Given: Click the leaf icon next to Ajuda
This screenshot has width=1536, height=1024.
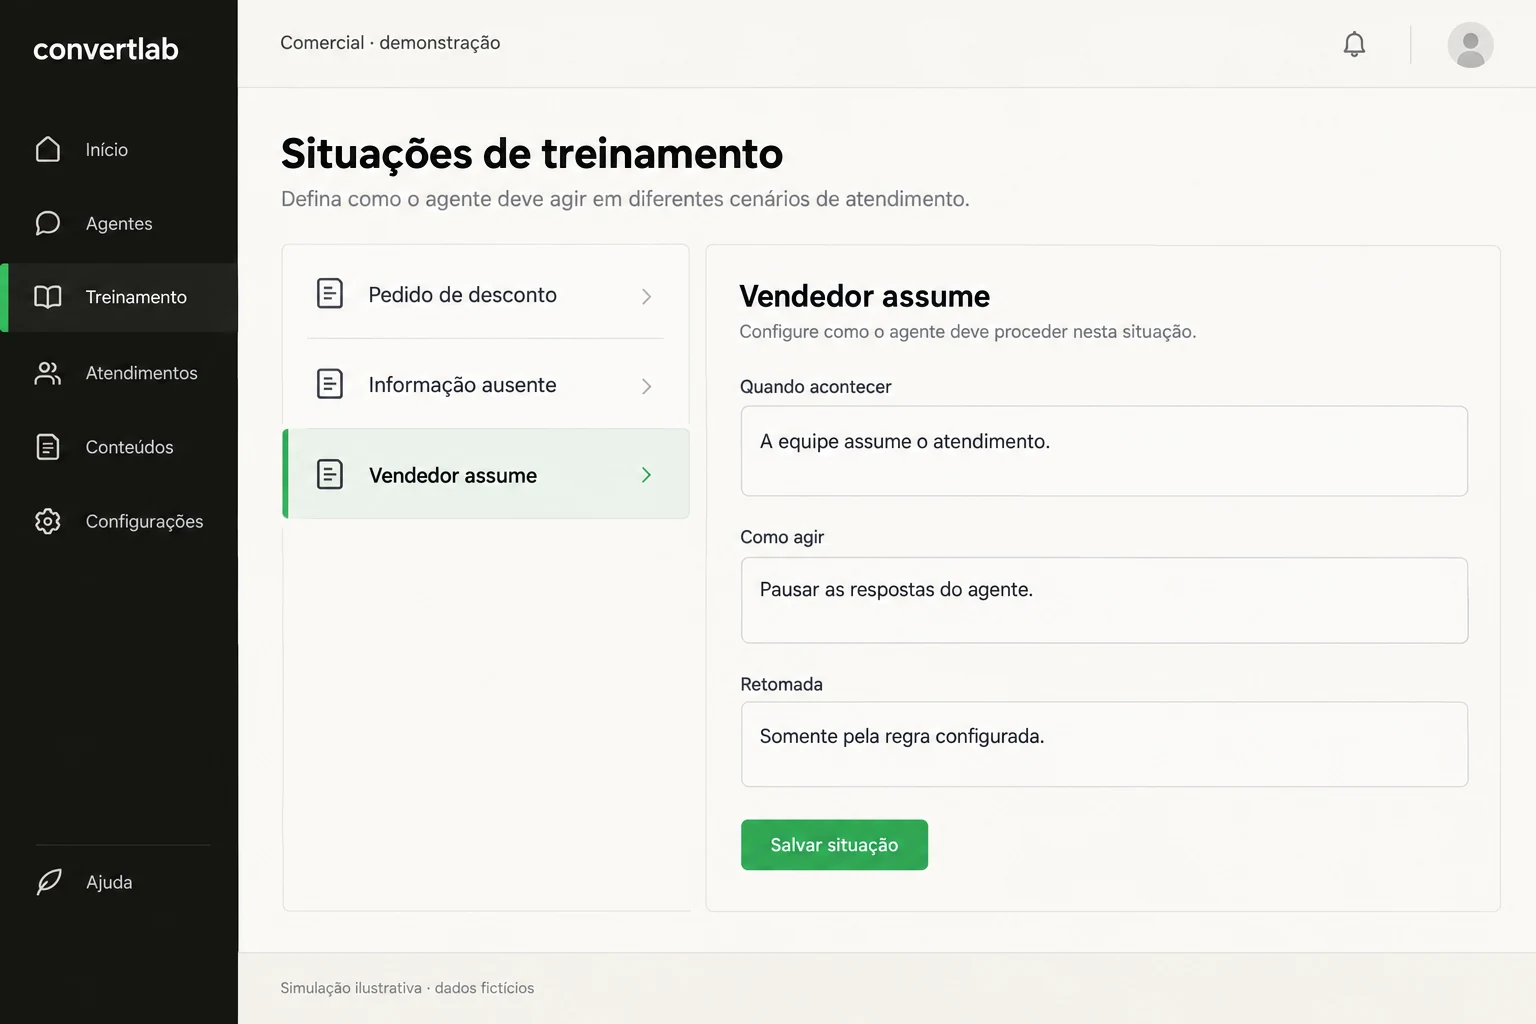Looking at the screenshot, I should (49, 882).
